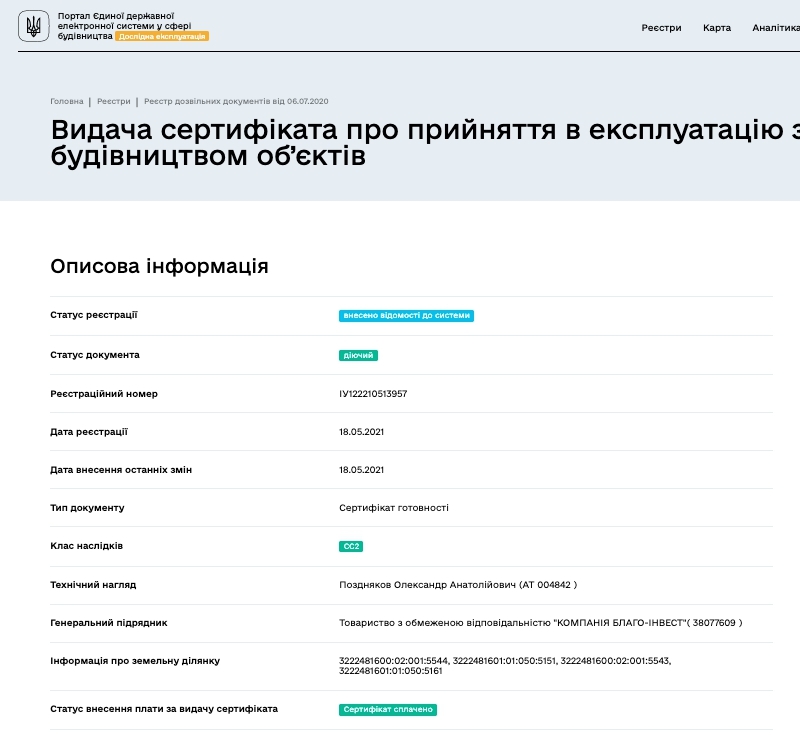Select the land plot cadastral numbers text
Image resolution: width=800 pixels, height=735 pixels.
(x=505, y=666)
